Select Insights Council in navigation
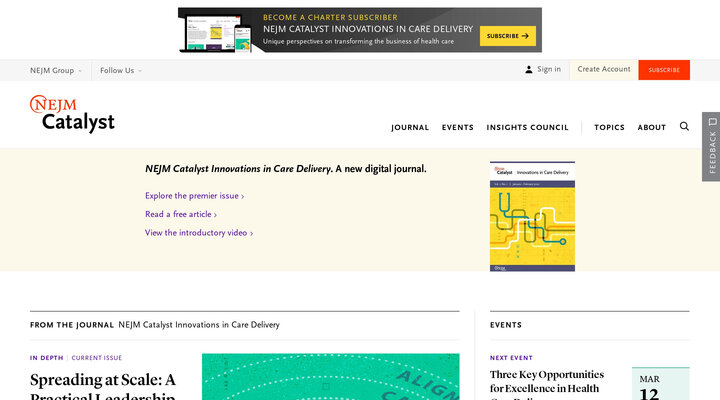This screenshot has height=400, width=720. 527,128
